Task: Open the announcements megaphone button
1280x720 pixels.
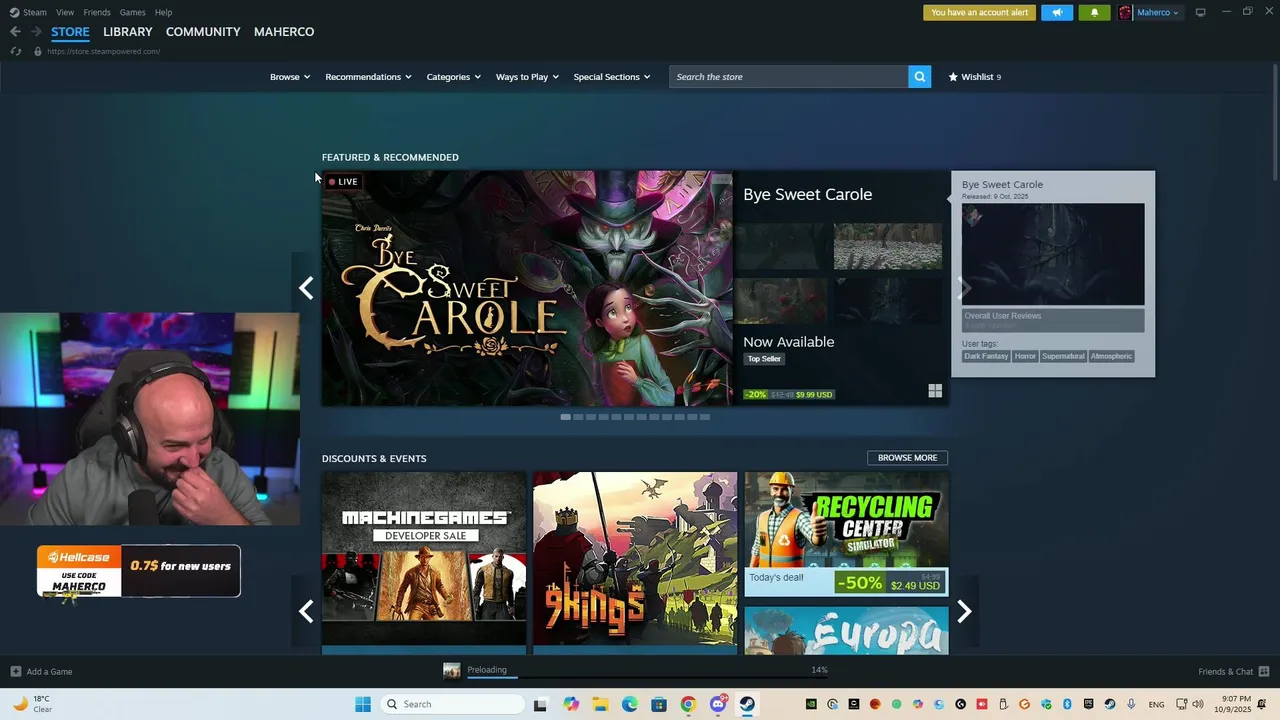Action: tap(1057, 13)
